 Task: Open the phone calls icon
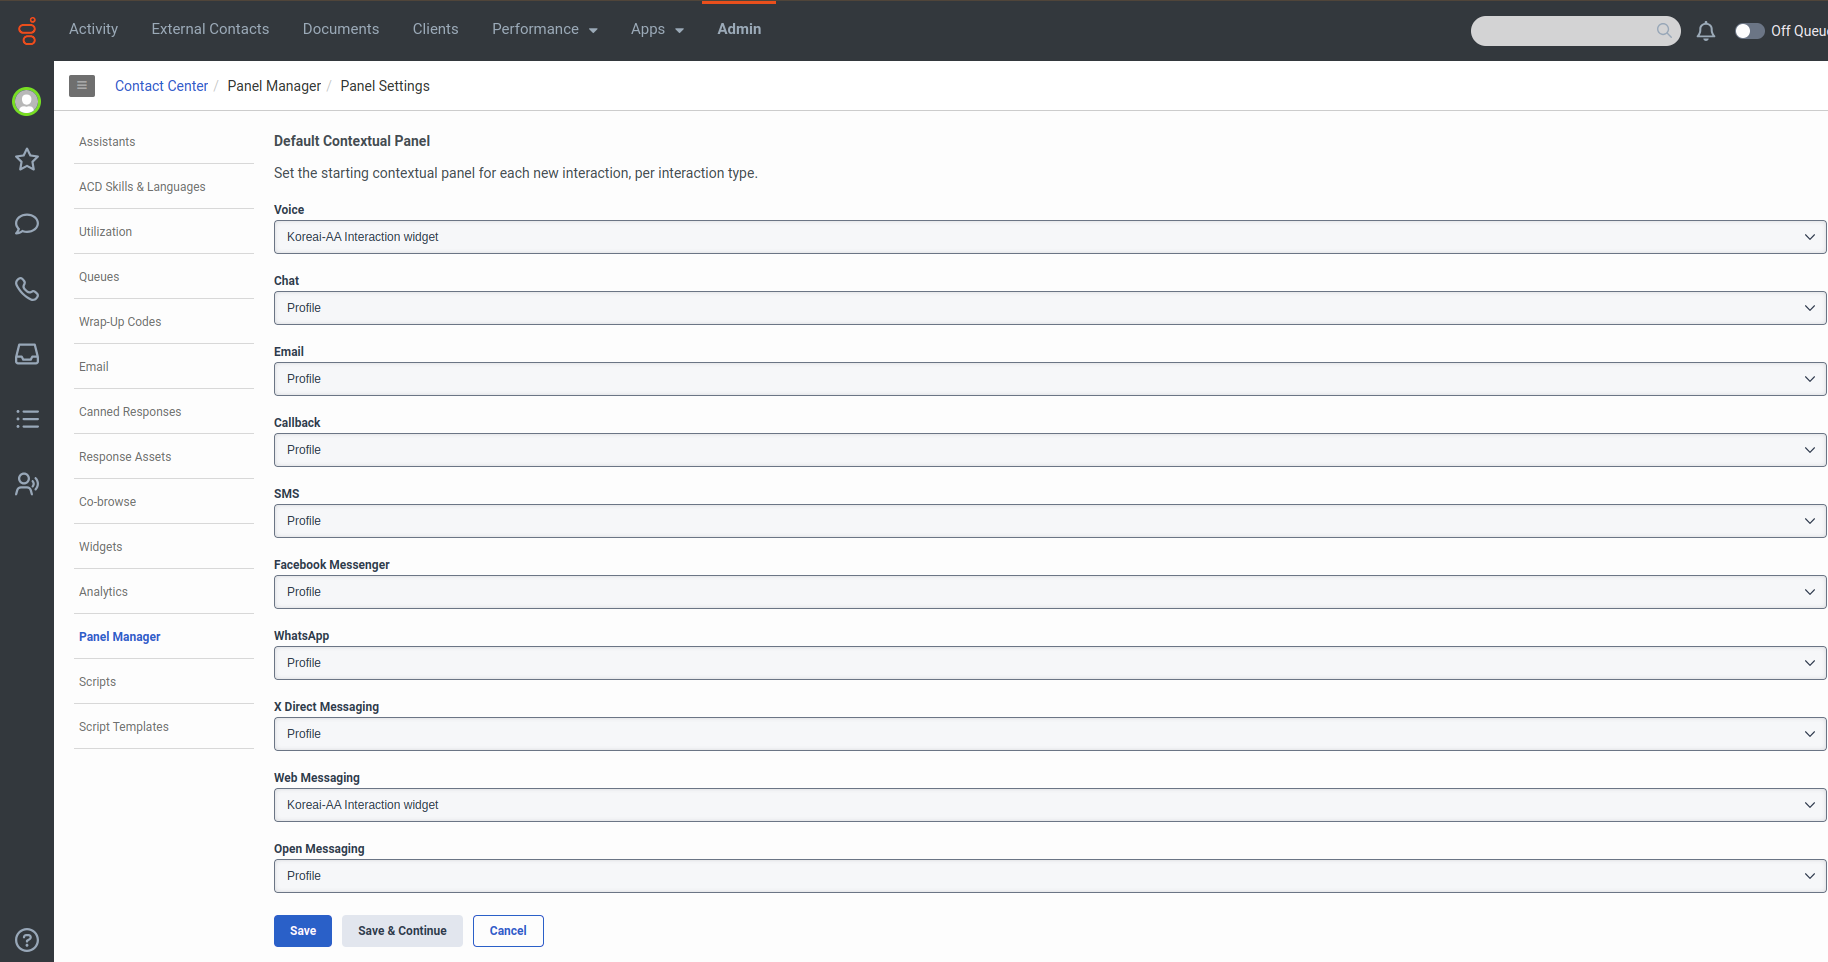click(27, 289)
